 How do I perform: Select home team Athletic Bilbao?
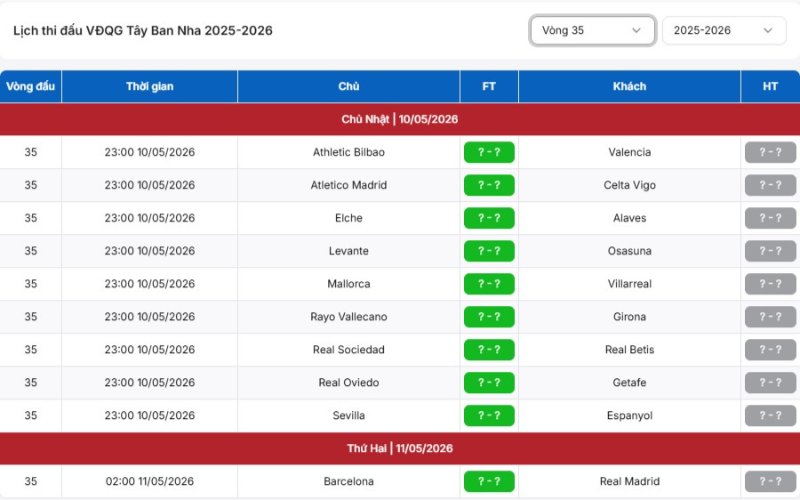tap(348, 152)
